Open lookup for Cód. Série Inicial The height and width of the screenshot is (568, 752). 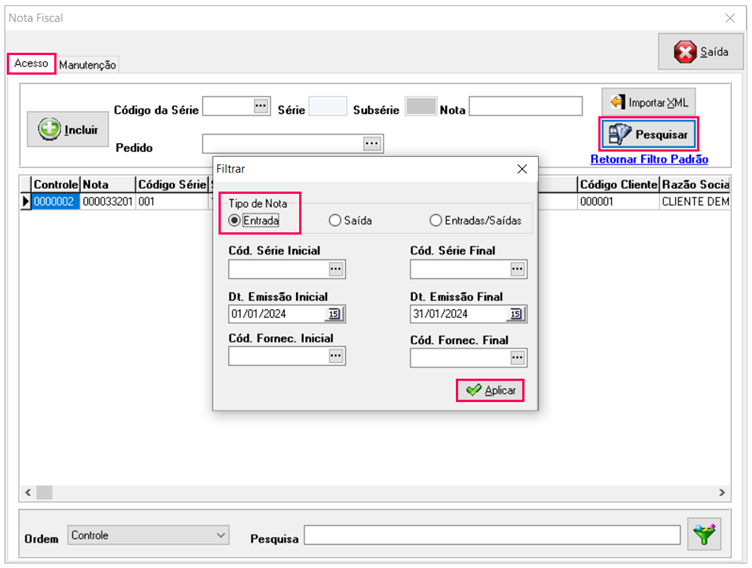point(335,269)
